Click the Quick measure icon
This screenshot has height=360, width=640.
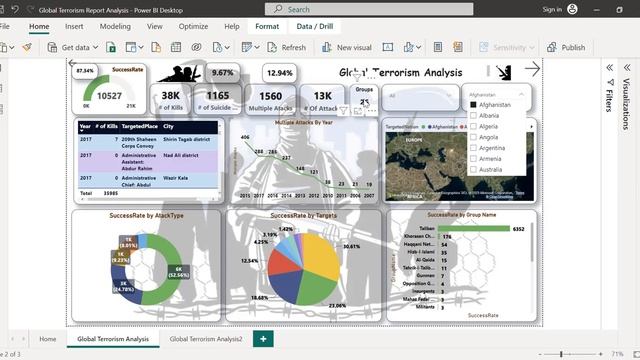click(458, 47)
